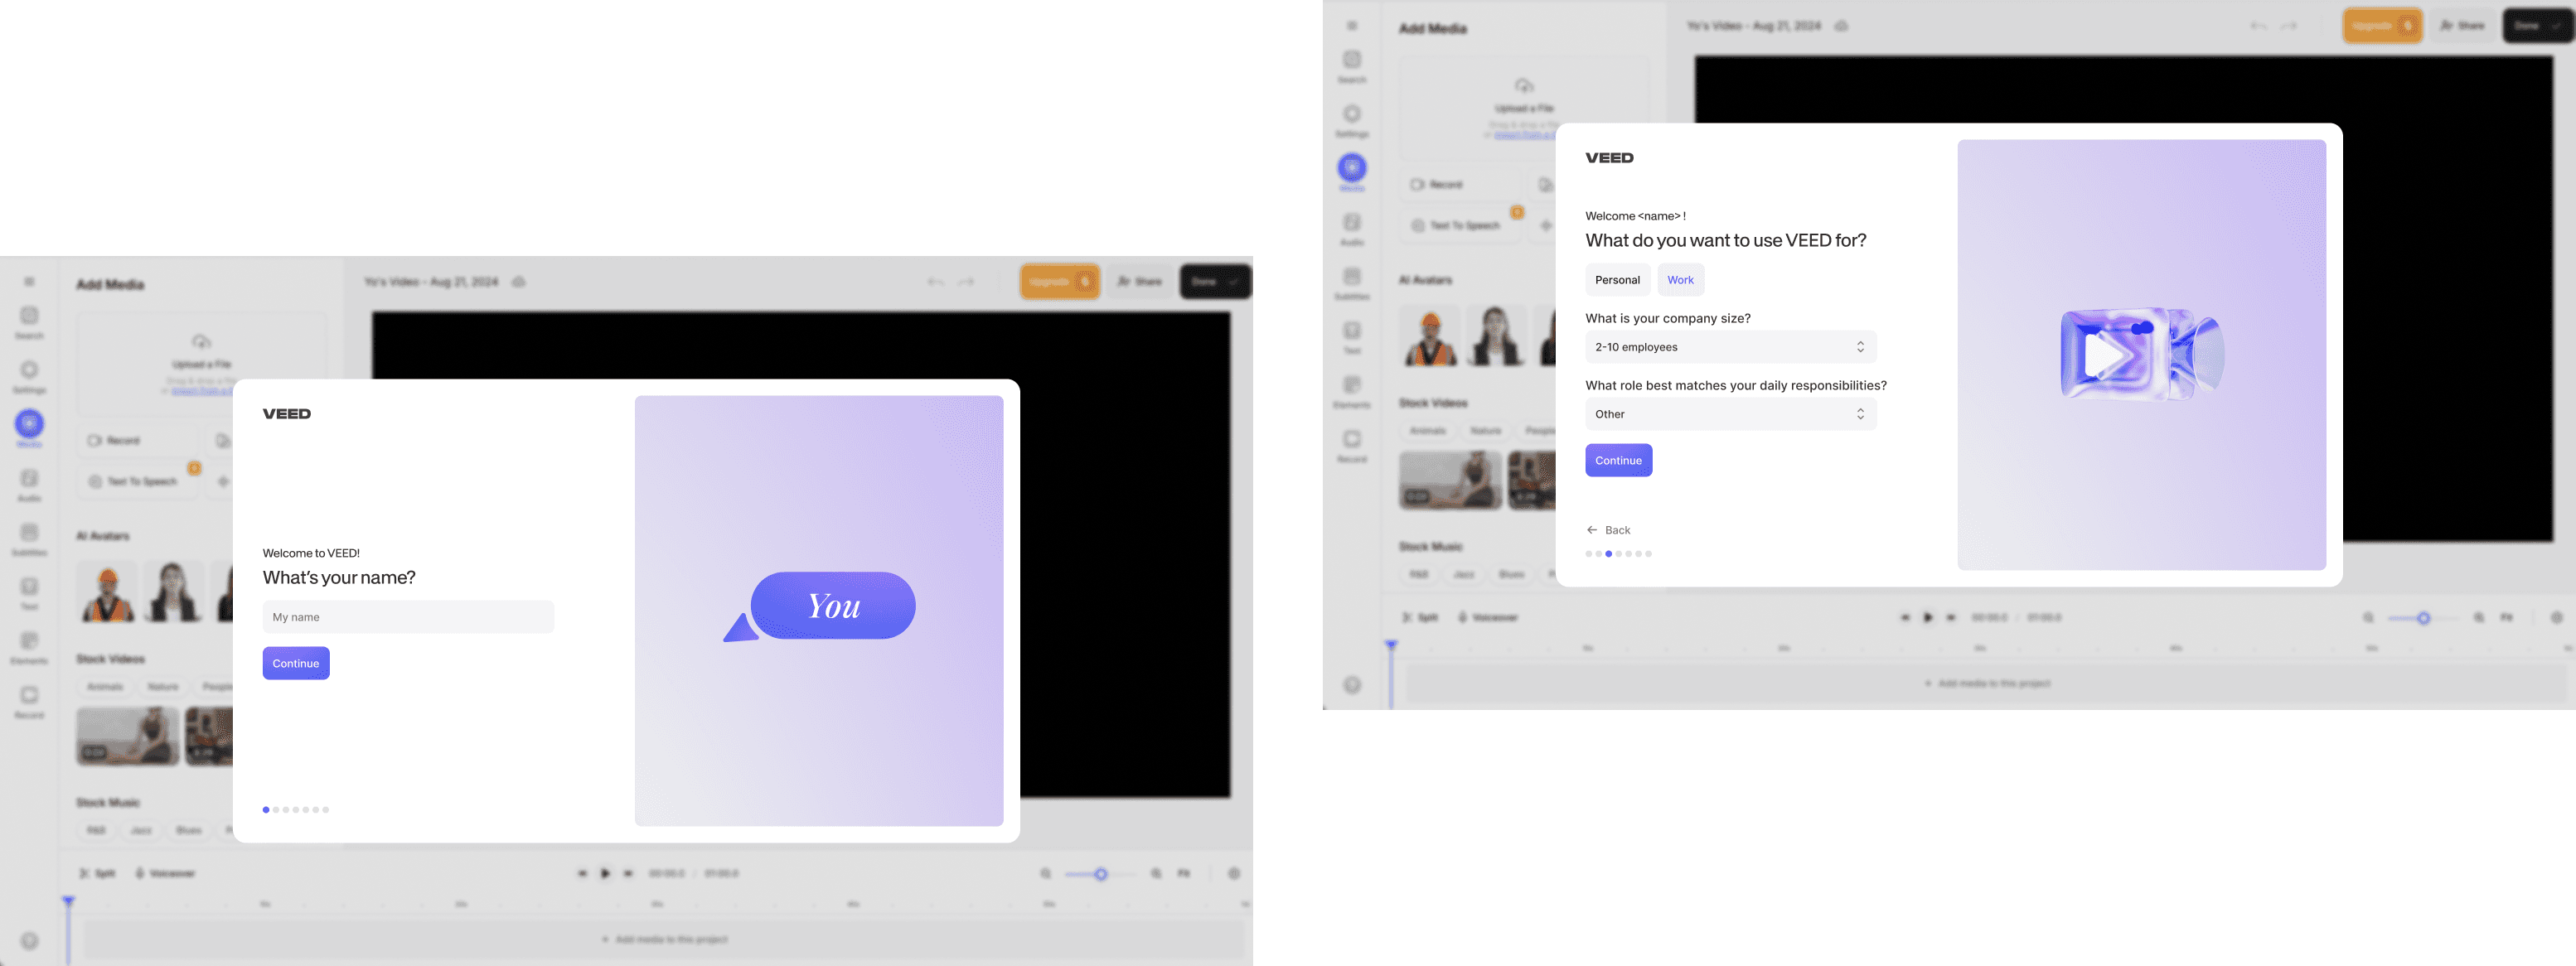The width and height of the screenshot is (2576, 966).
Task: Expand the company size dropdown
Action: [x=1730, y=347]
